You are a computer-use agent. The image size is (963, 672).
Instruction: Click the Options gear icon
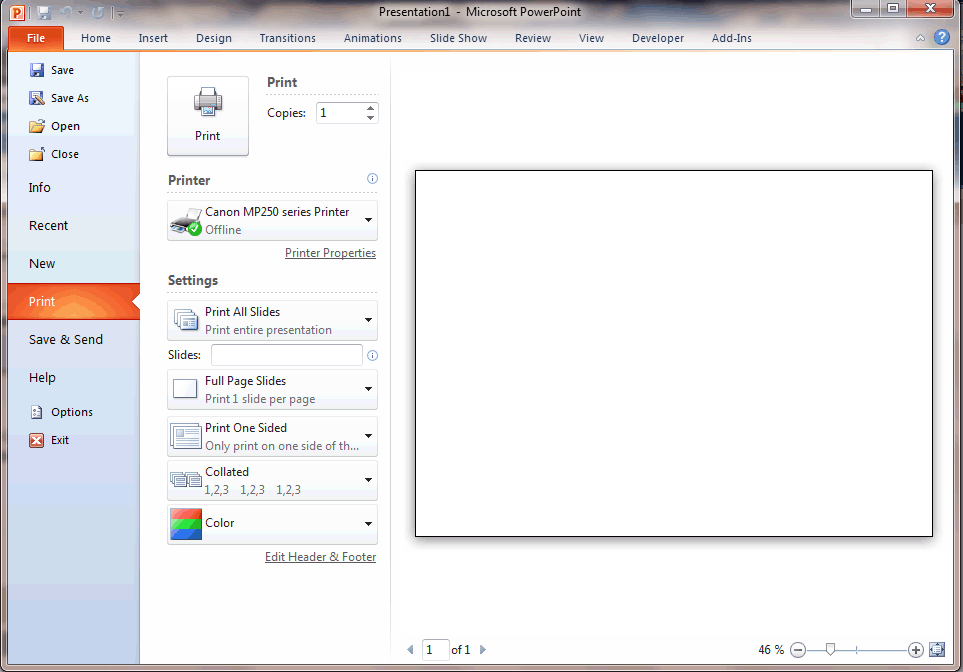click(x=36, y=411)
